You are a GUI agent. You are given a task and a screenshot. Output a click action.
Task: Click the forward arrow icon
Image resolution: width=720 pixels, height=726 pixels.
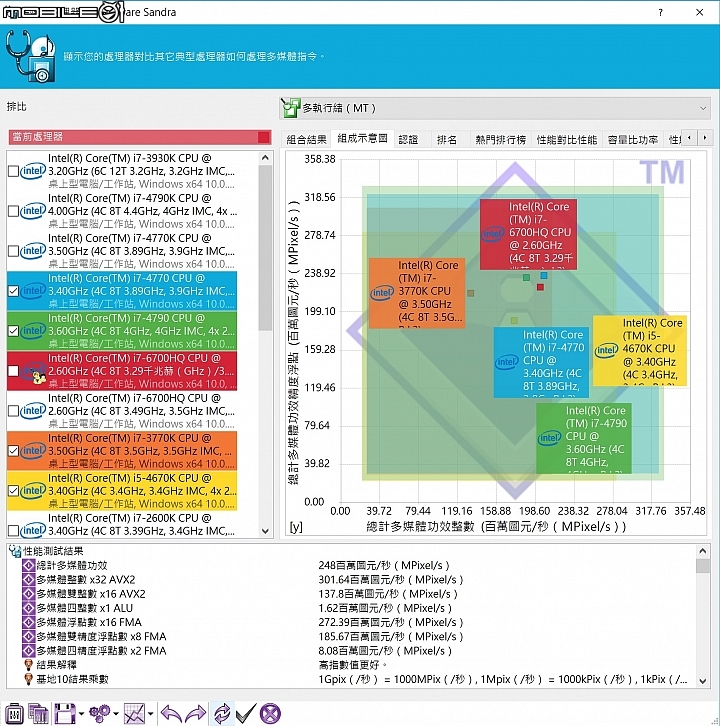coord(196,713)
